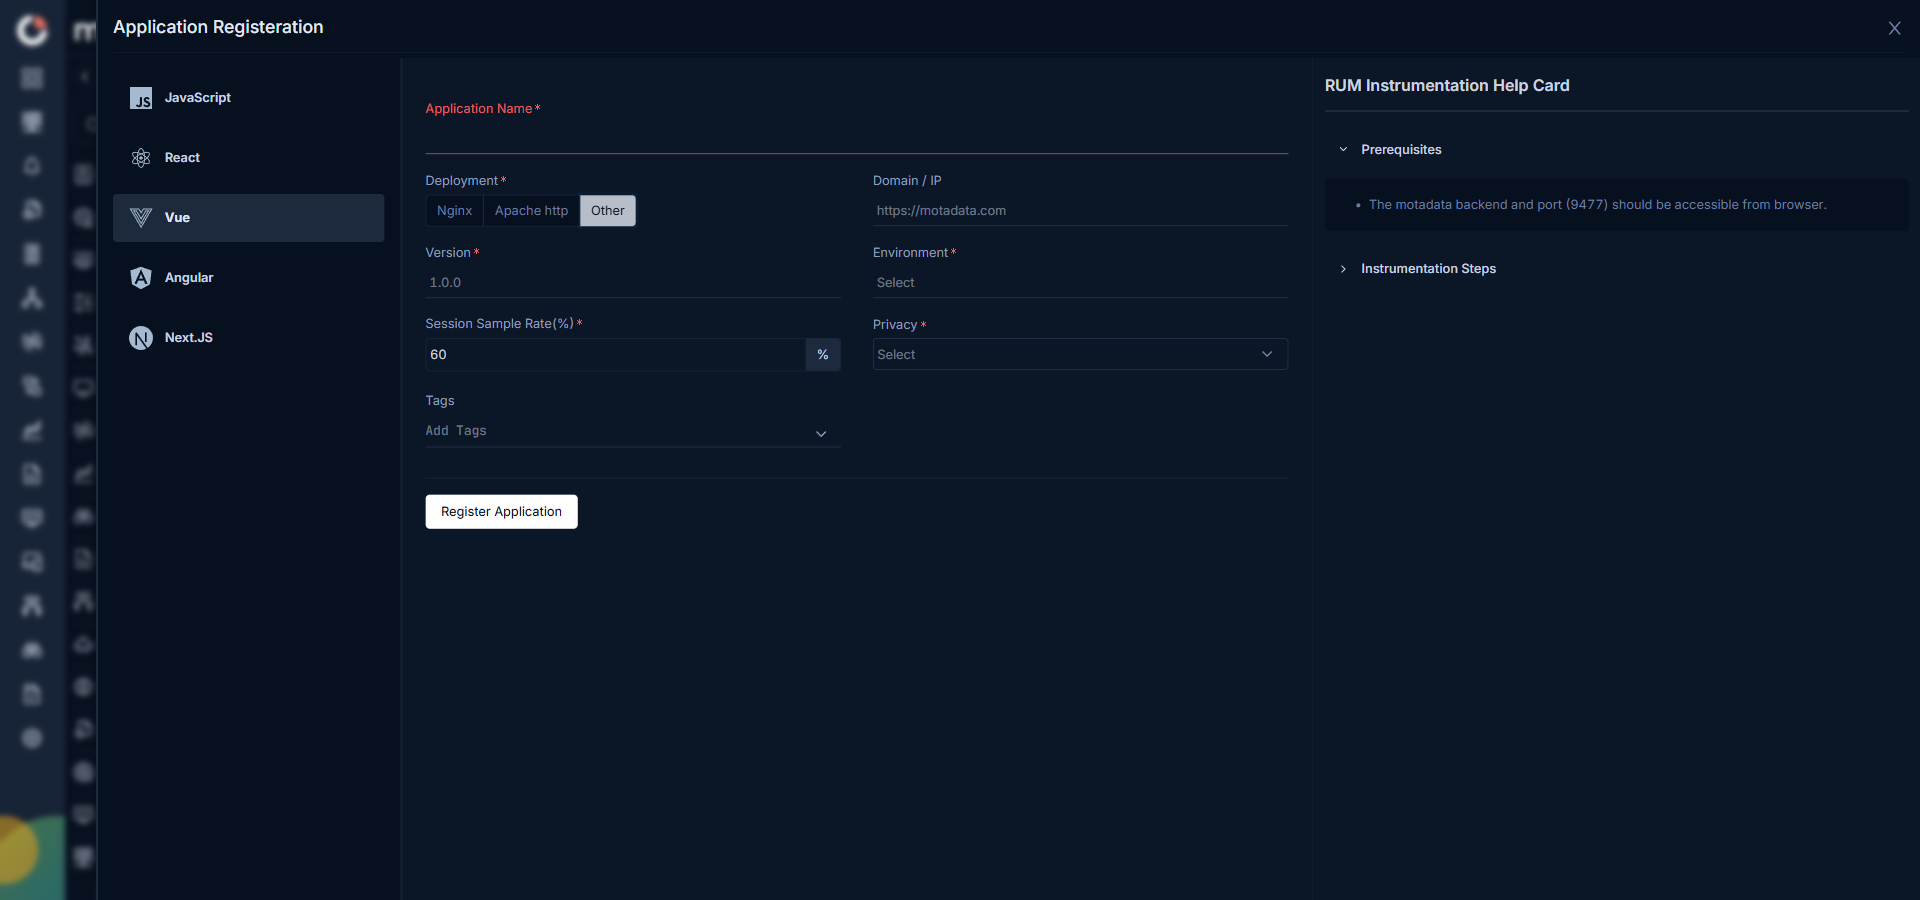The image size is (1920, 900).
Task: Choose Apache http deployment type
Action: pos(531,211)
